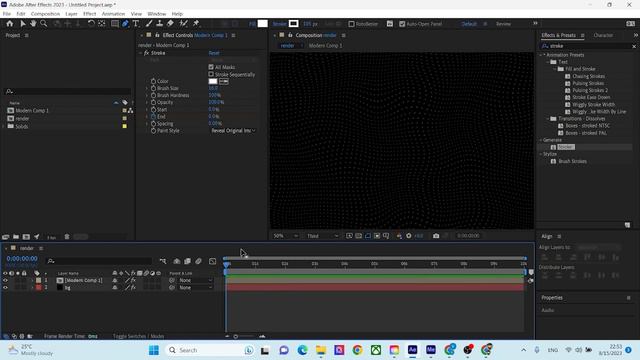The image size is (640, 360).
Task: Collapse the Fill and Stroke folder
Action: [x=555, y=69]
